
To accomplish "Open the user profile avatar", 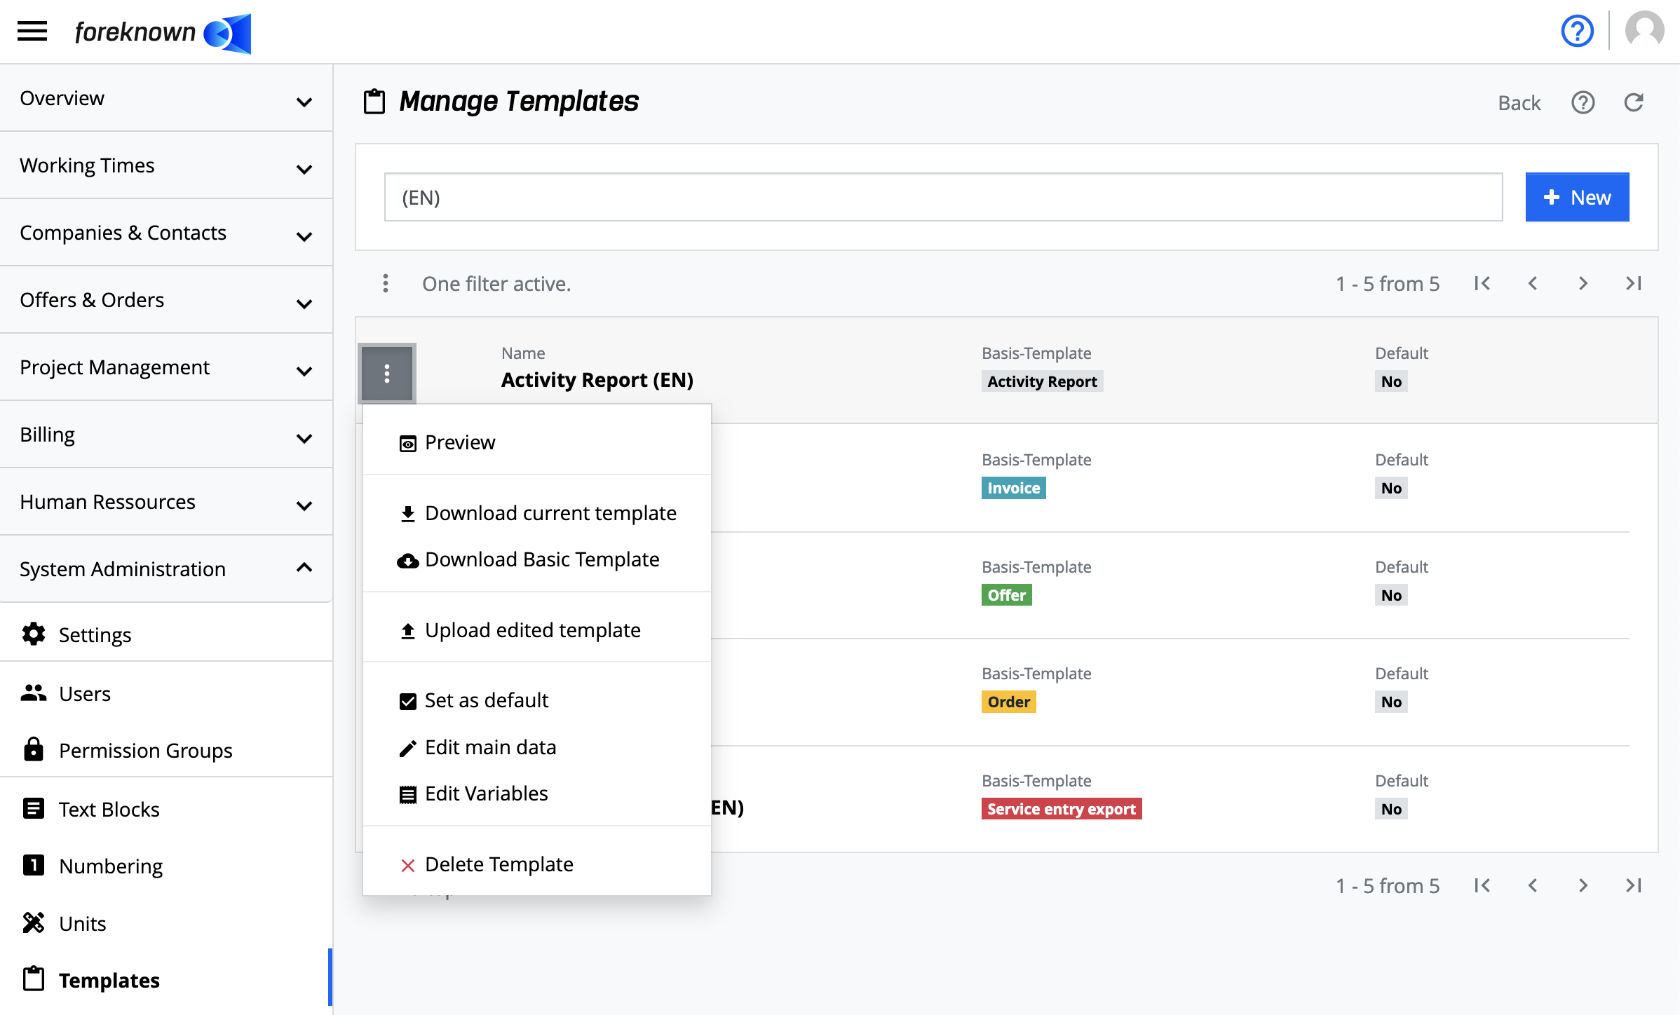I will pyautogui.click(x=1644, y=31).
